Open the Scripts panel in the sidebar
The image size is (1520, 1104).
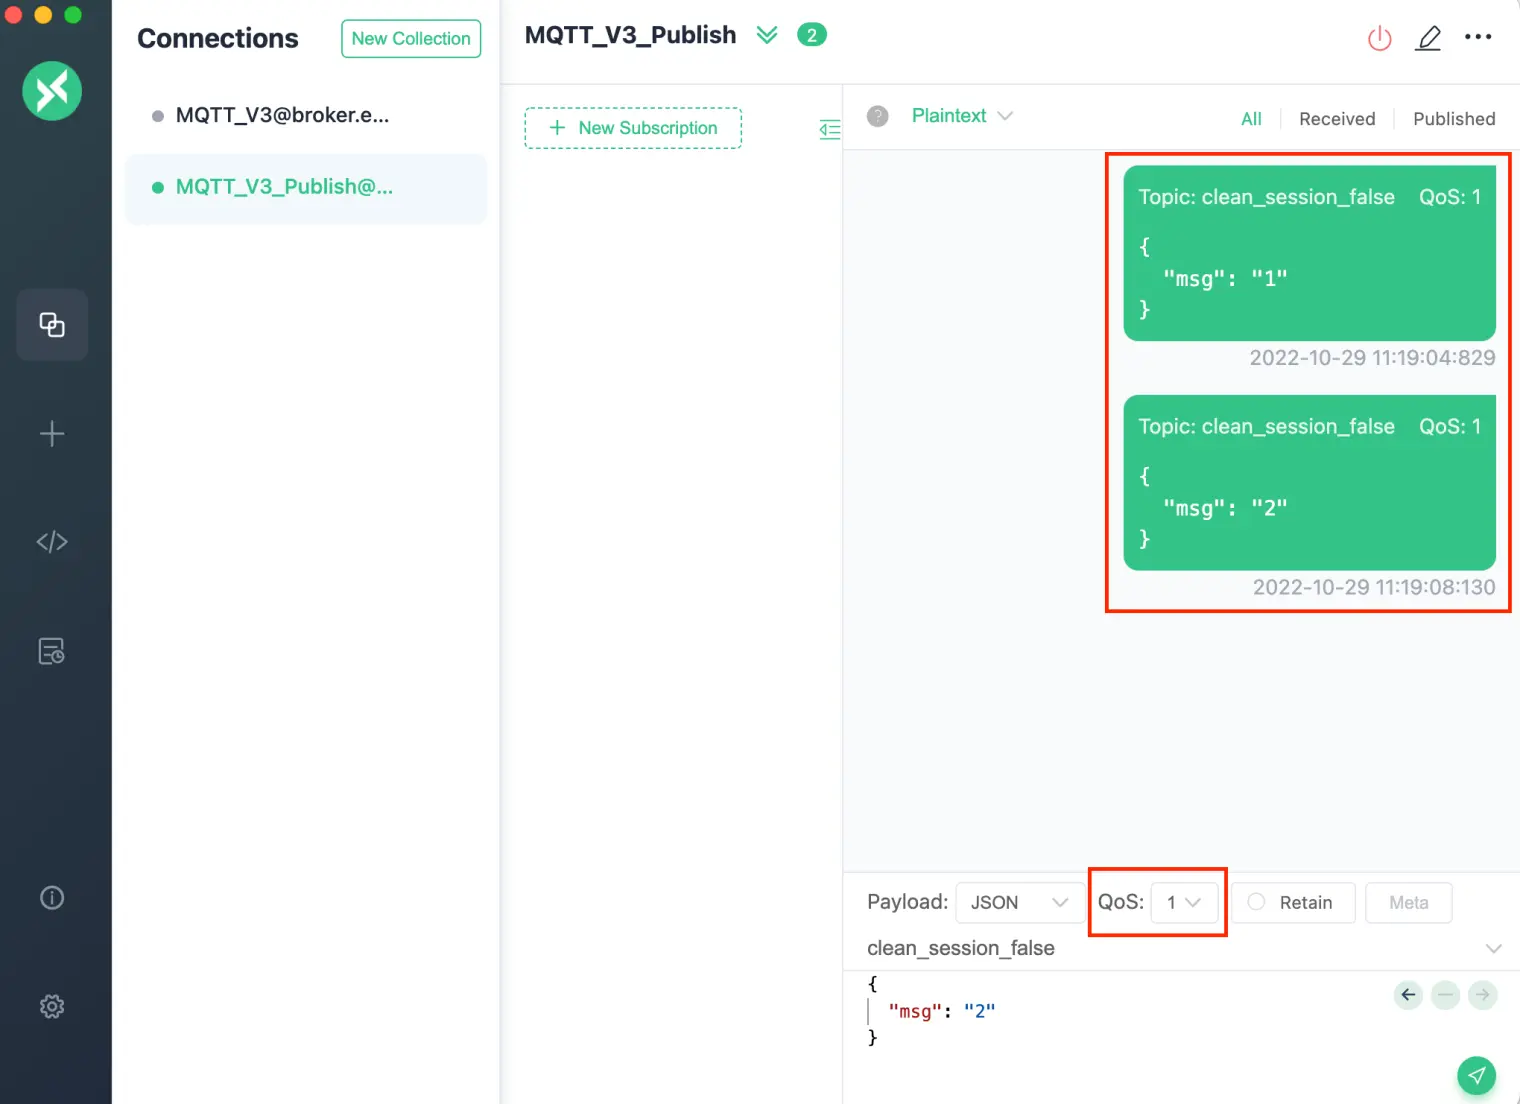(x=51, y=541)
